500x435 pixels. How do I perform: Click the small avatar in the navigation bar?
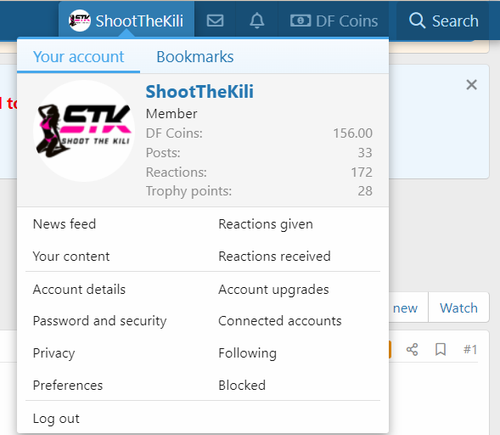click(x=79, y=21)
